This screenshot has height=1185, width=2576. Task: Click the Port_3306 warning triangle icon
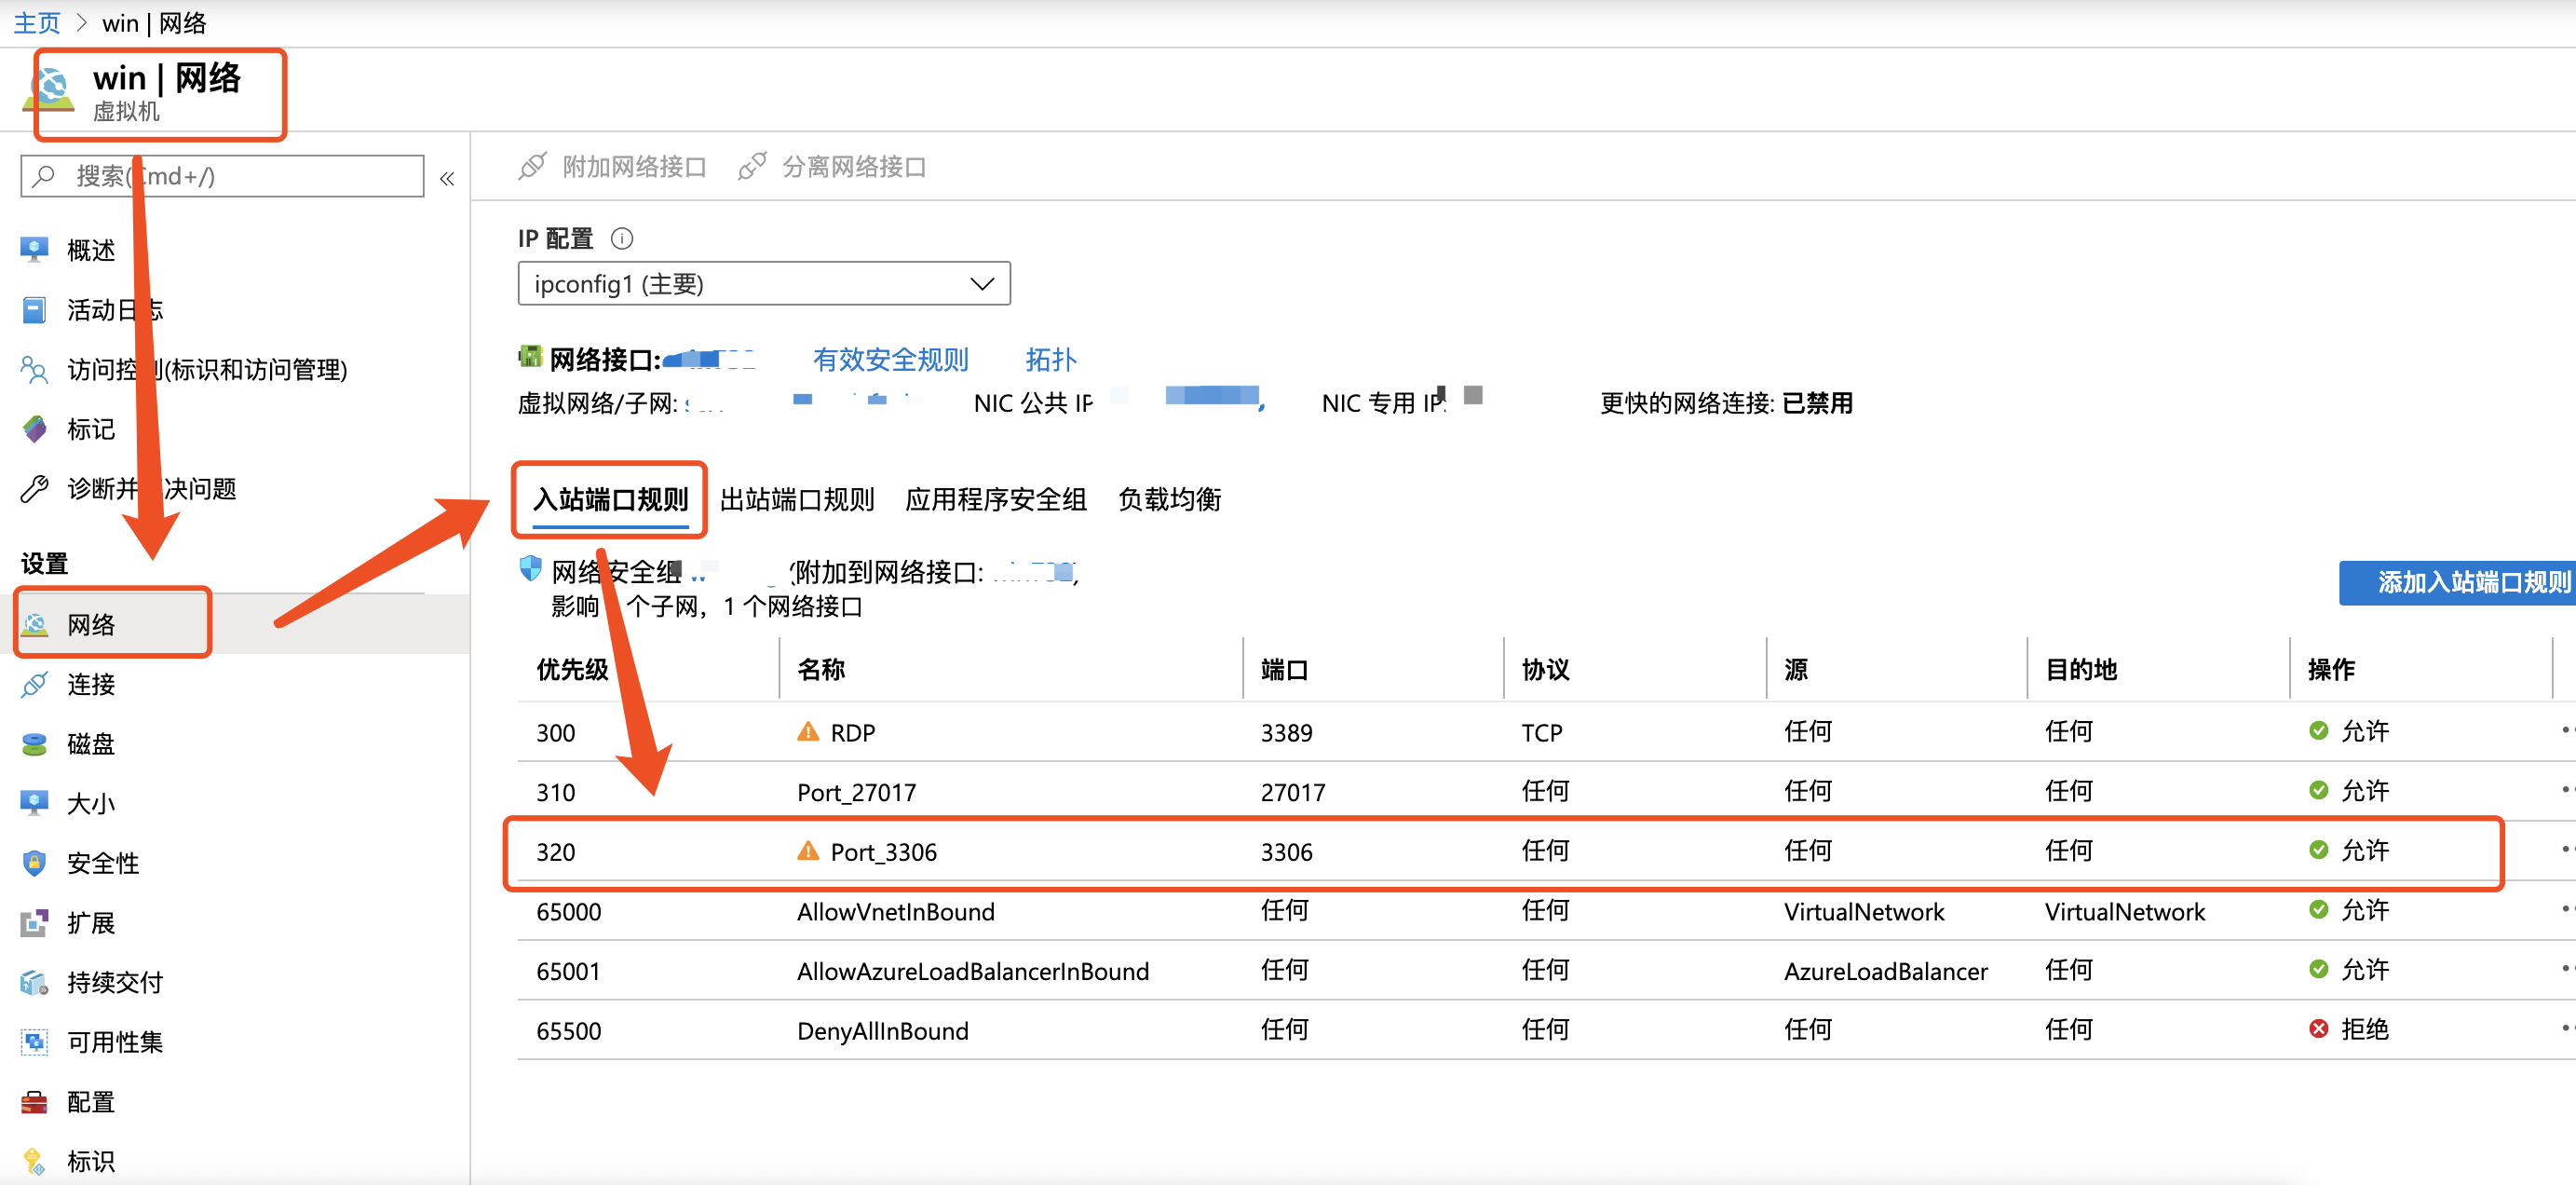click(x=808, y=851)
